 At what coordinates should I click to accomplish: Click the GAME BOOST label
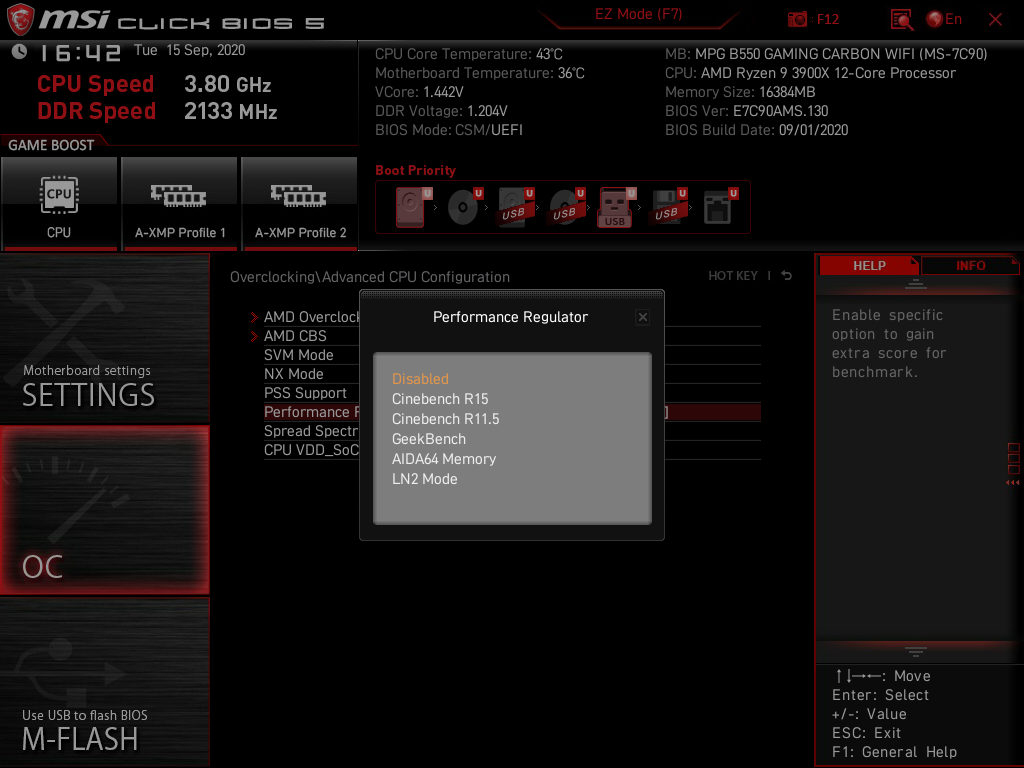51,145
